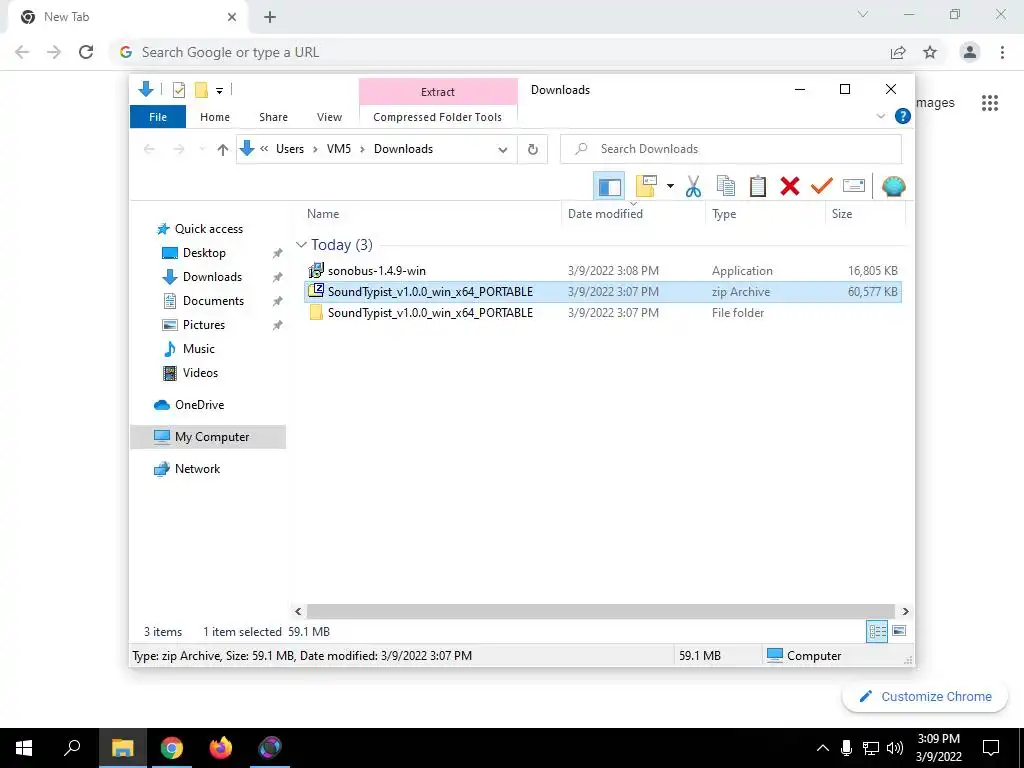
Task: Open the Chrome three-dot menu
Action: [x=1002, y=52]
